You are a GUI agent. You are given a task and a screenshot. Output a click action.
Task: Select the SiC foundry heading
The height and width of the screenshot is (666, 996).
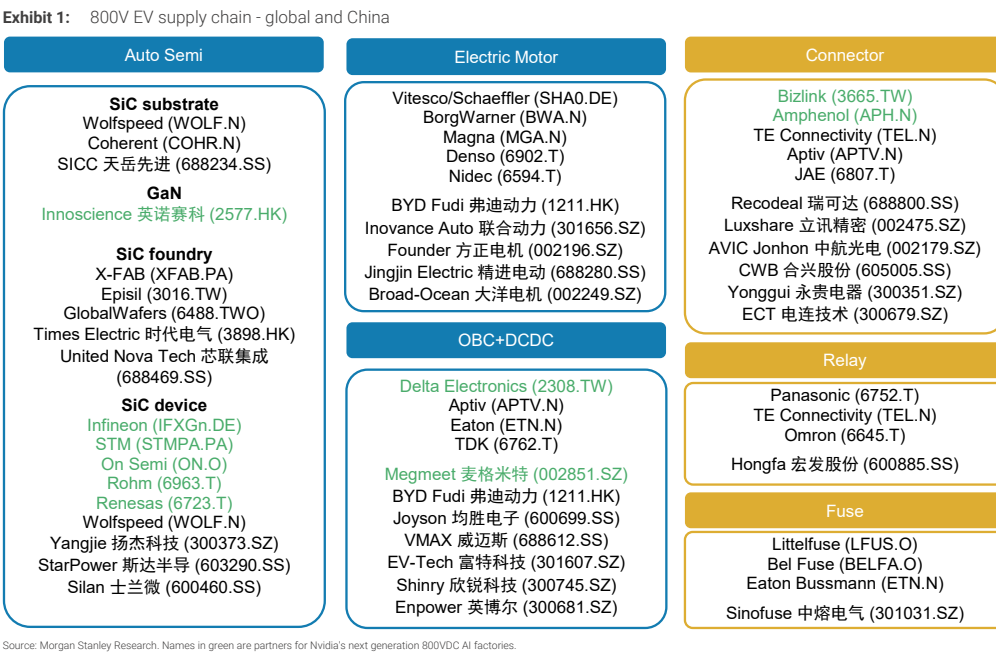coord(164,254)
